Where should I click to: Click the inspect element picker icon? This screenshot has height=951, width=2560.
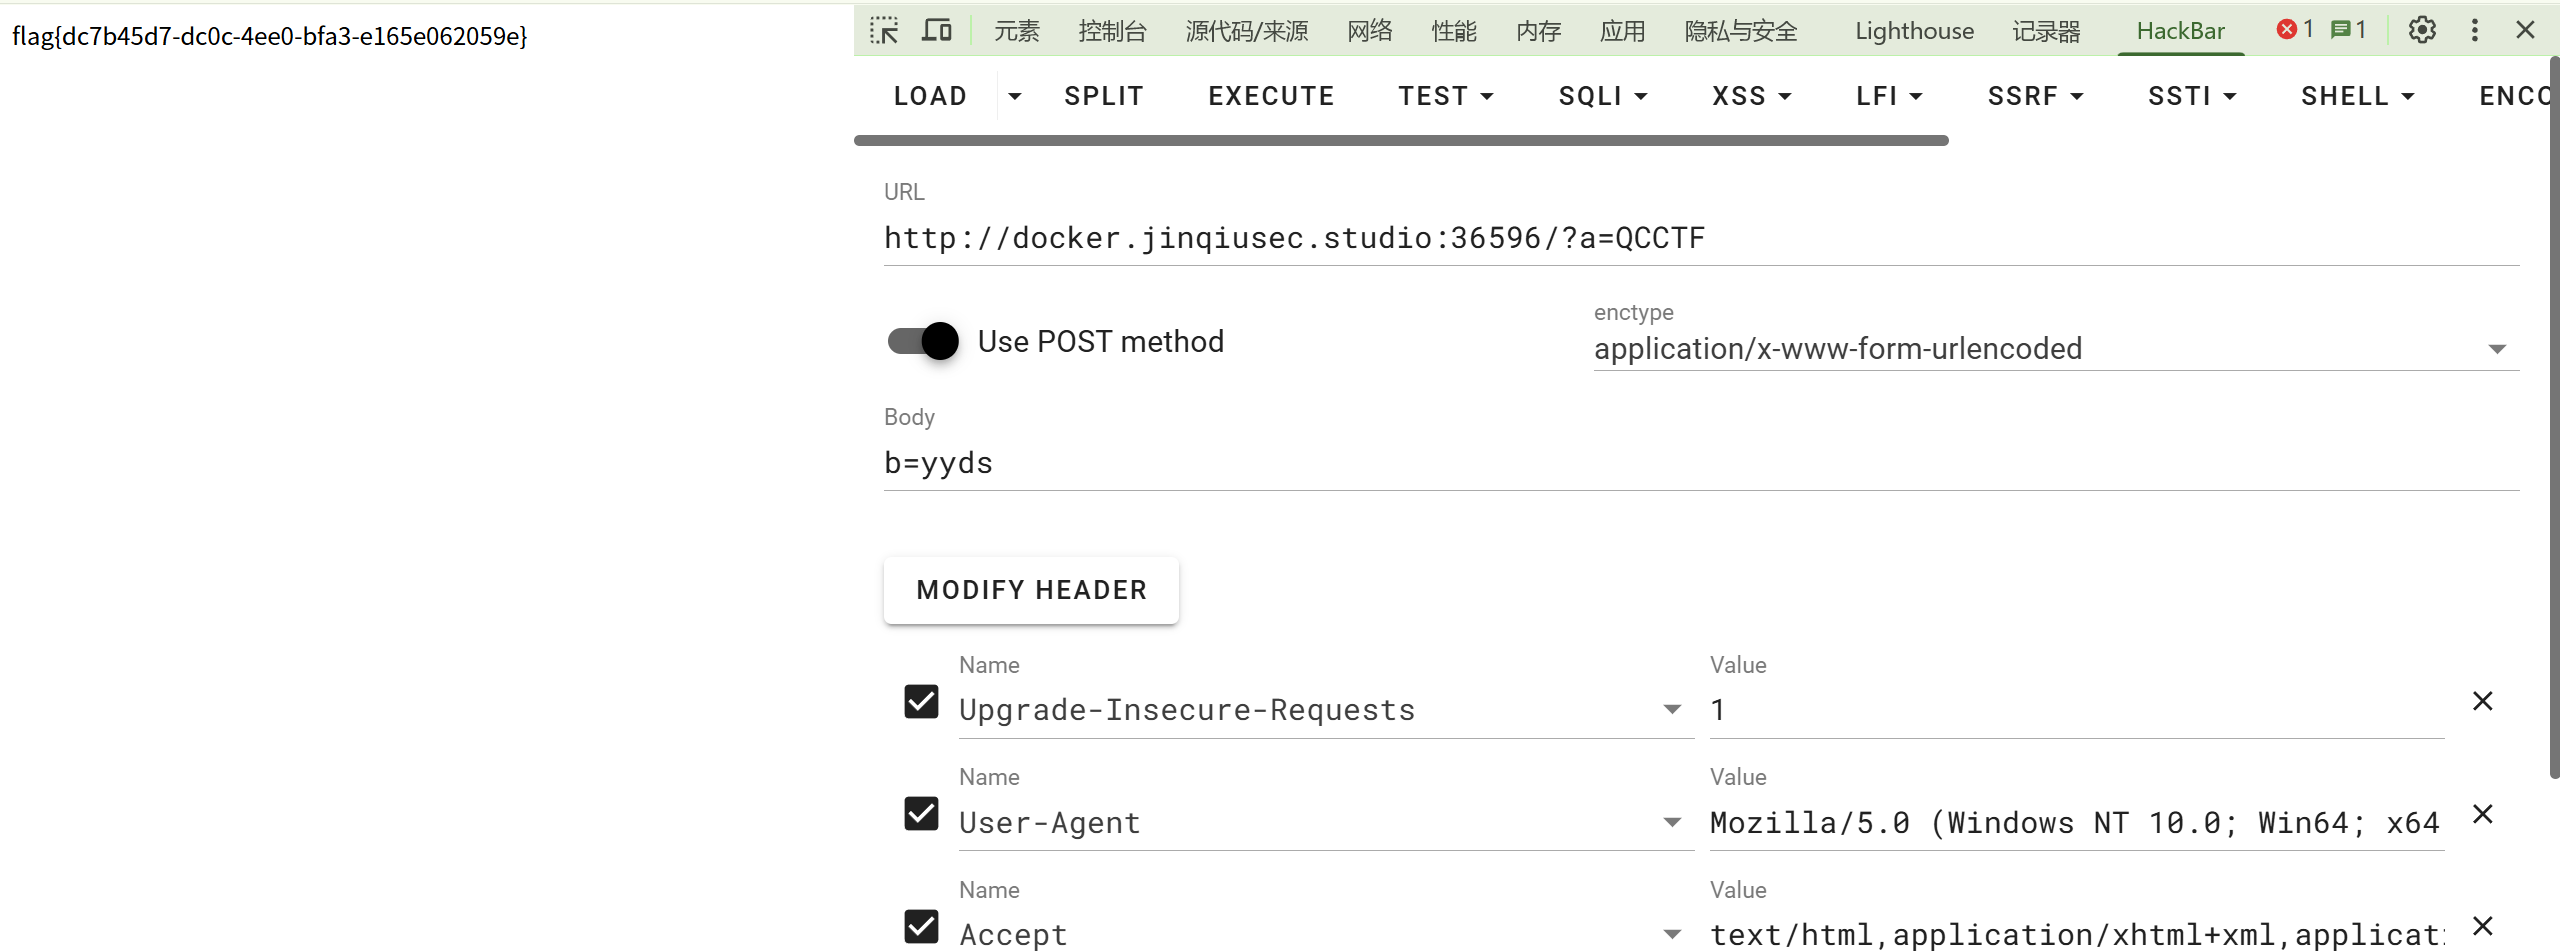(884, 30)
